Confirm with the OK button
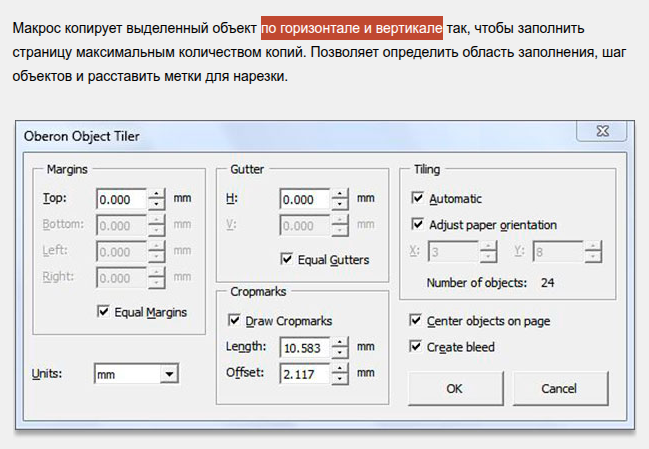649x449 pixels. click(x=455, y=388)
